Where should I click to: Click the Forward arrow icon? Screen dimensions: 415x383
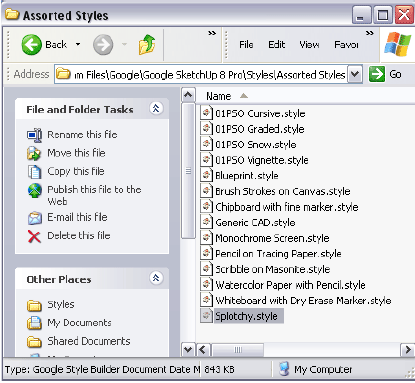point(103,45)
